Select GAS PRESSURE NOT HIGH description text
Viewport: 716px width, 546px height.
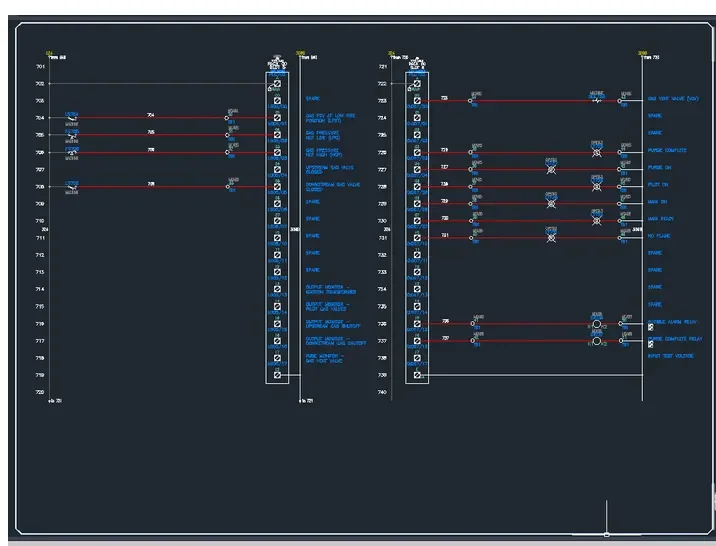pos(323,152)
